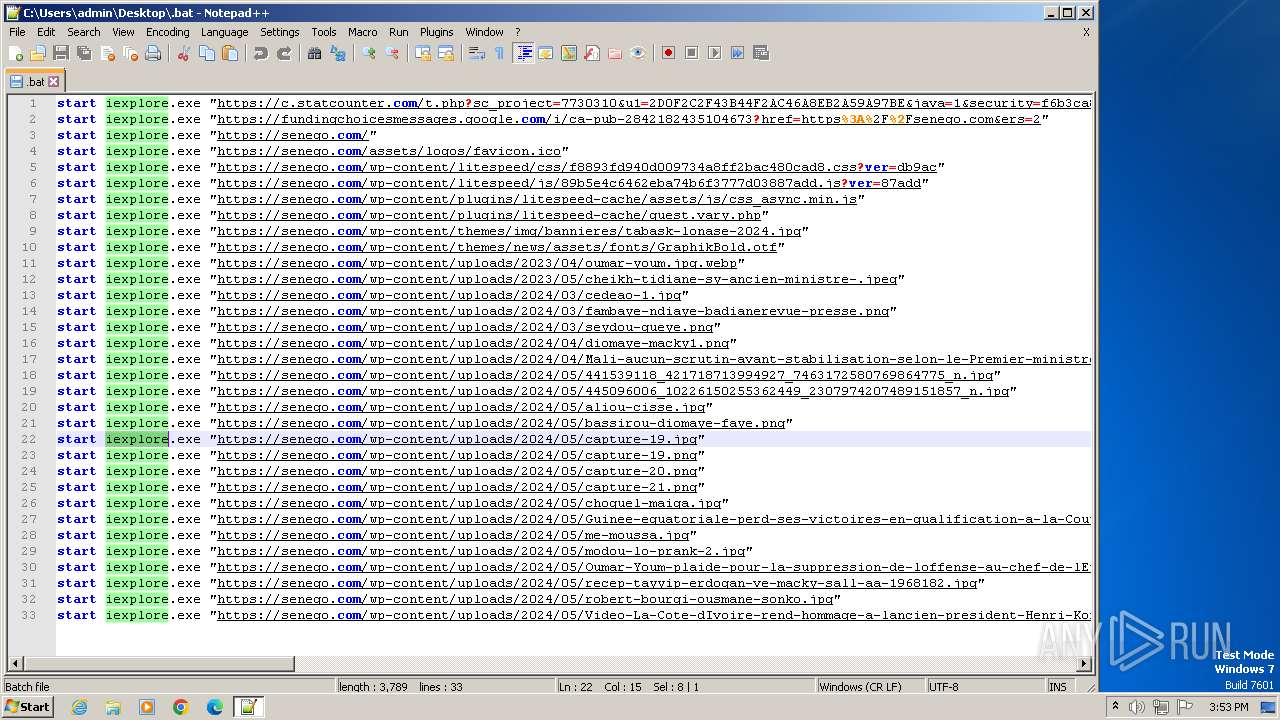Open the Encoding menu
The height and width of the screenshot is (720, 1280).
167,32
